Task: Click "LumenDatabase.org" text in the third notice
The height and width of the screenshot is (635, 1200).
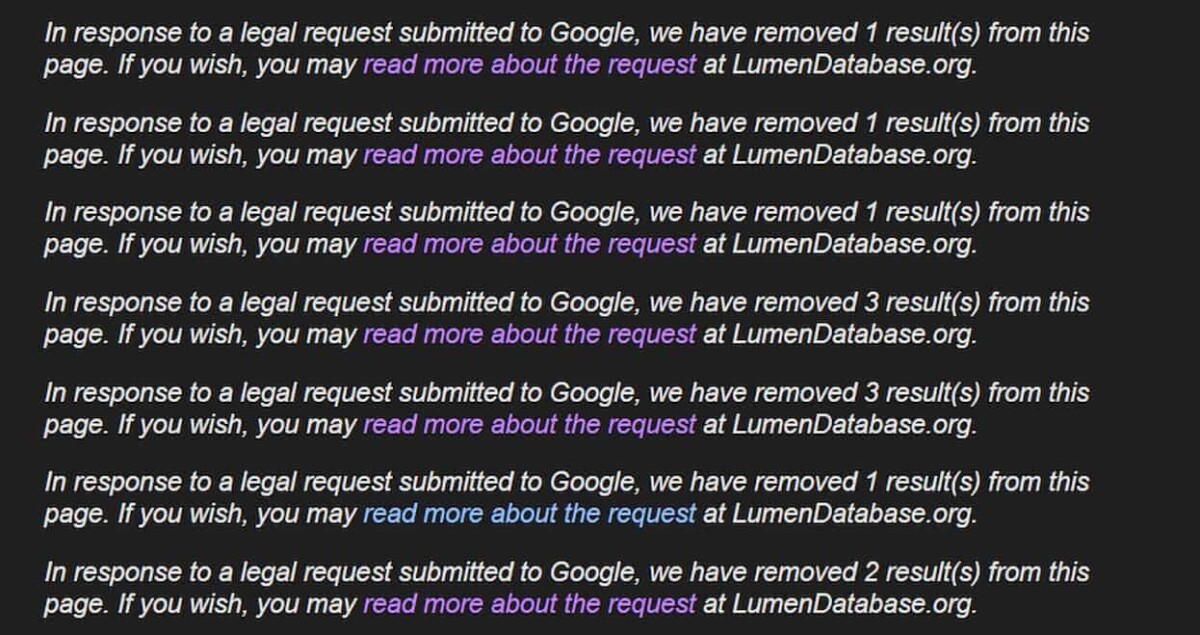Action: [853, 245]
